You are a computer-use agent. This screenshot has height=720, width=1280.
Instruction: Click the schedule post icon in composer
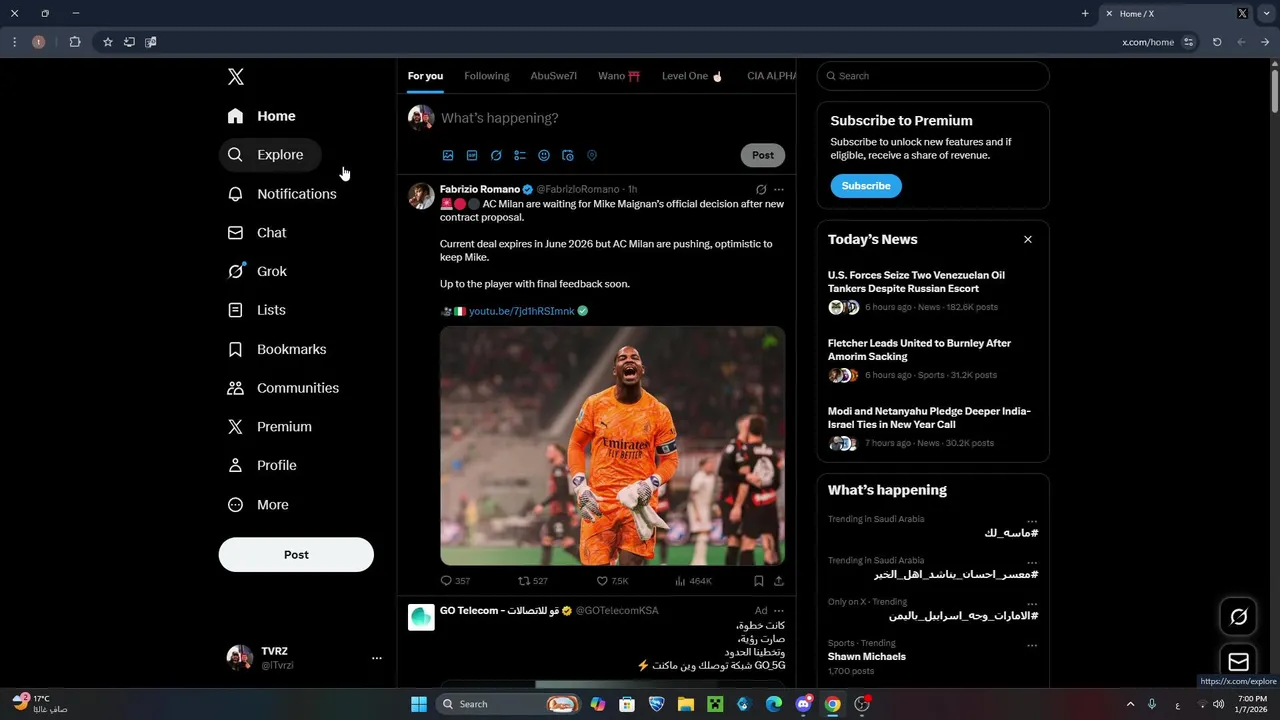click(568, 155)
